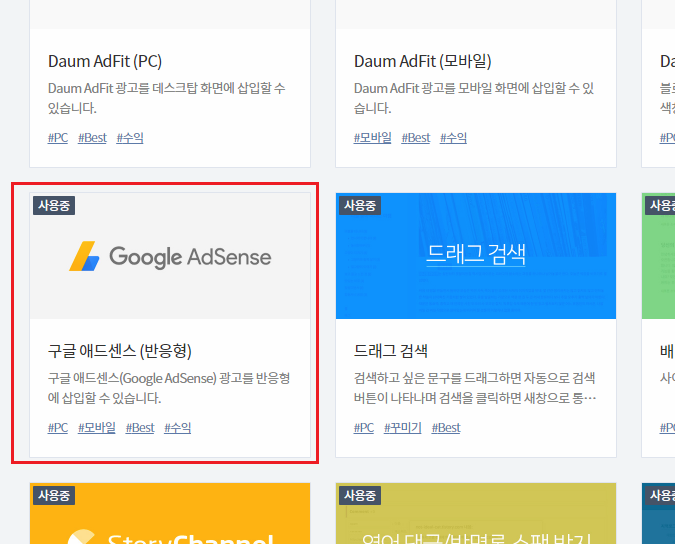
Task: Open the green plugin thumbnail at right edge
Action: [x=659, y=256]
